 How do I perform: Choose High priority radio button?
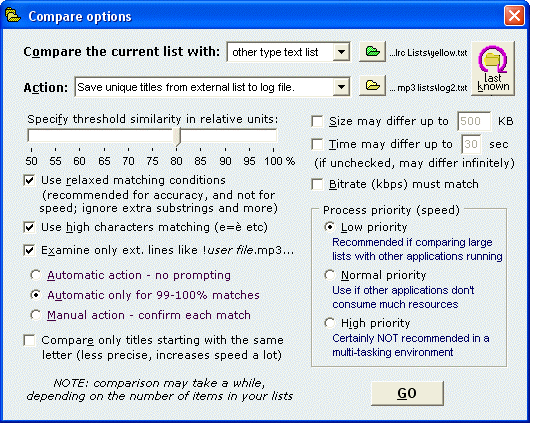point(330,323)
